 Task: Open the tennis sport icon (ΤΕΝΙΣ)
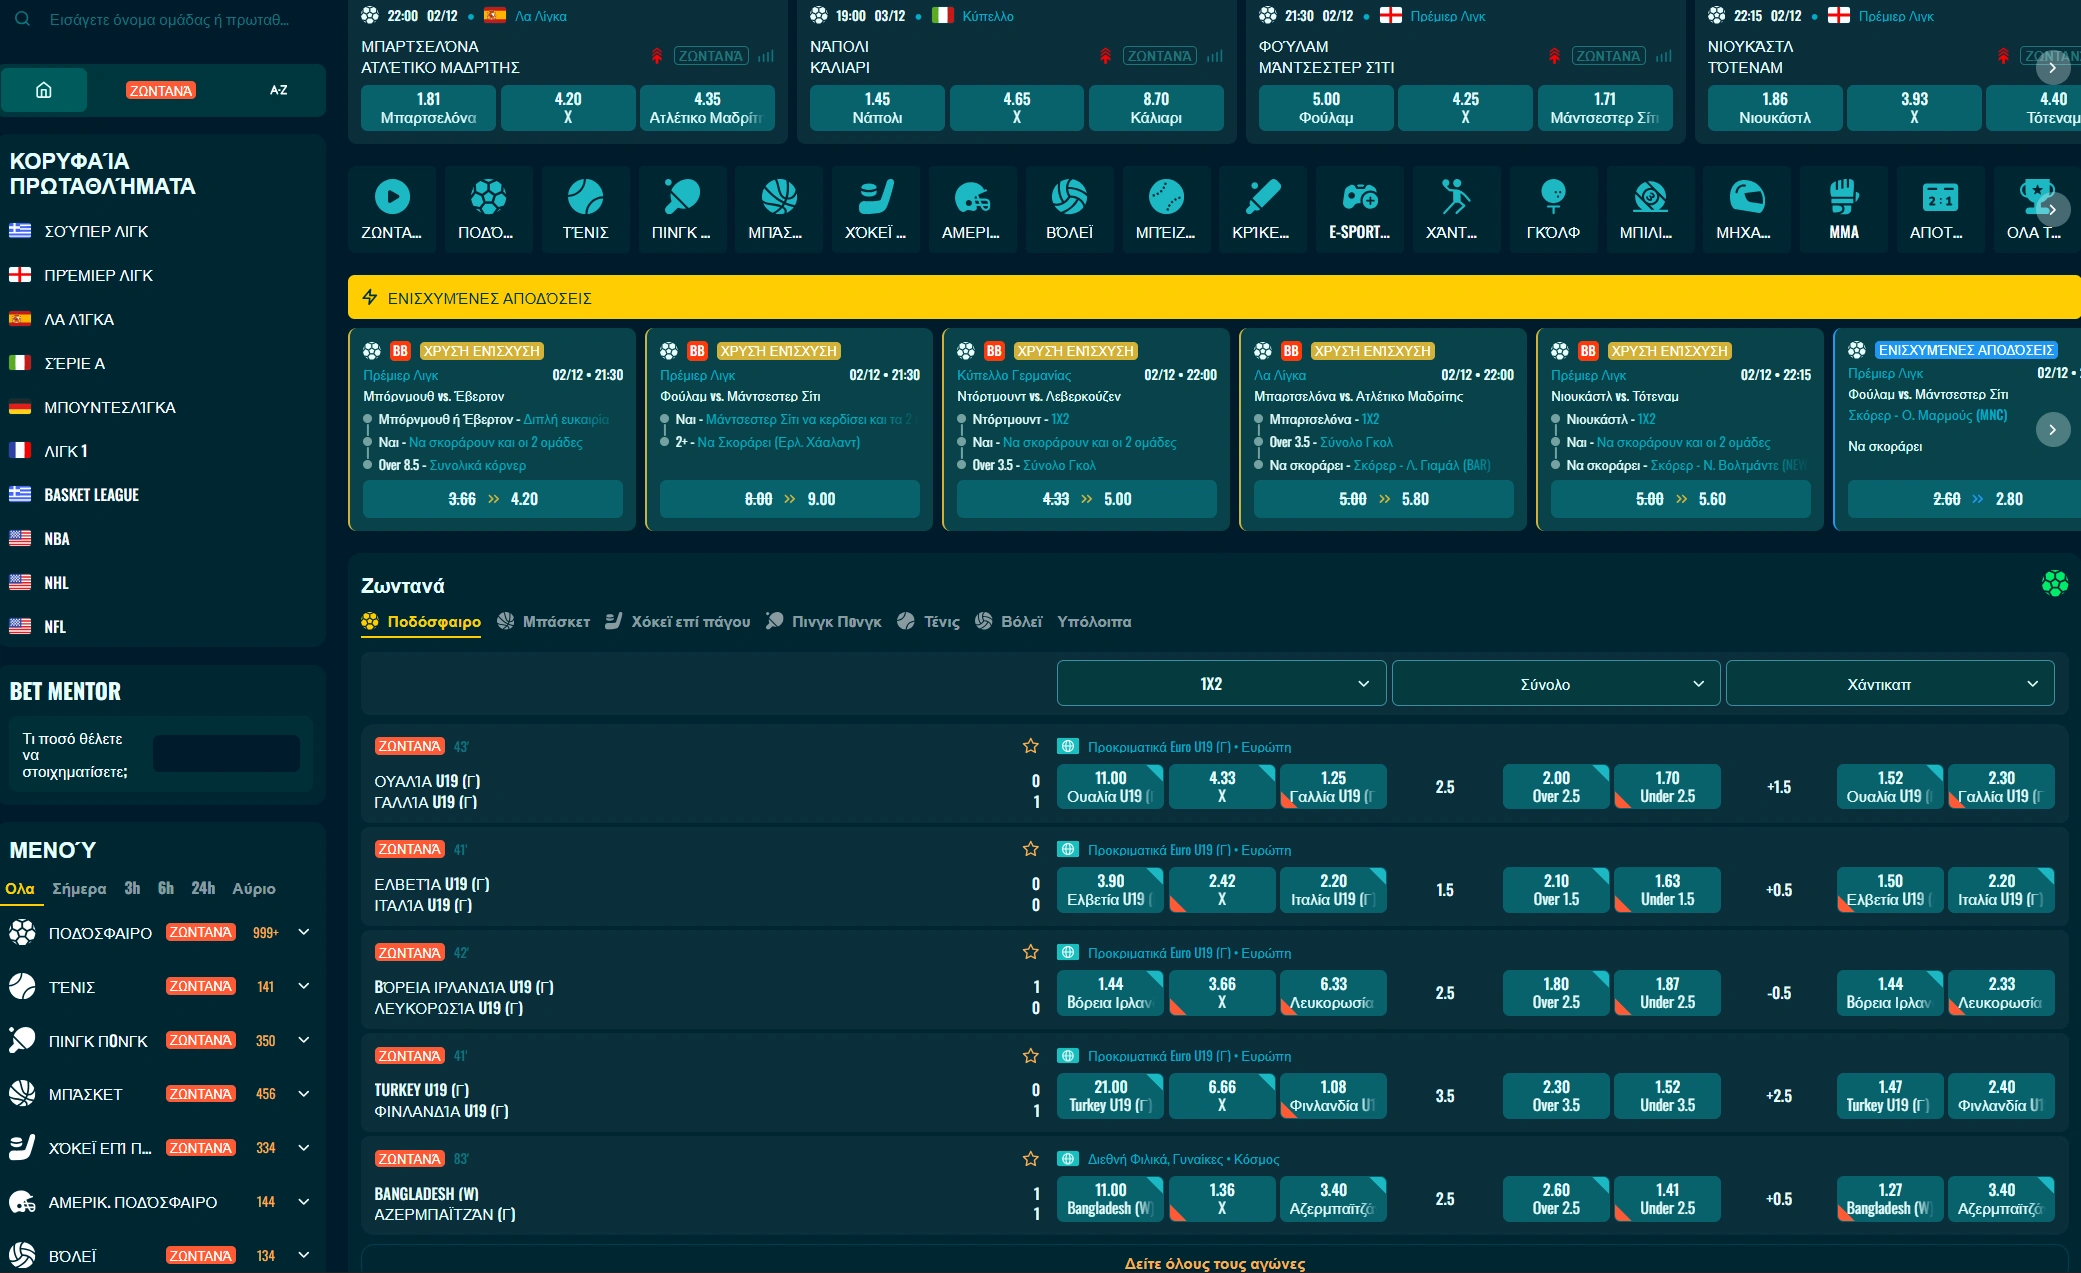(585, 208)
